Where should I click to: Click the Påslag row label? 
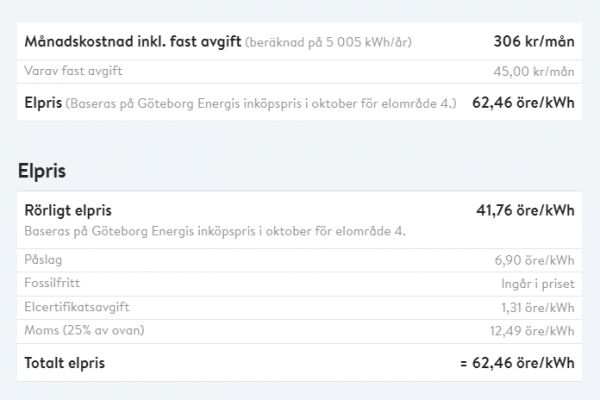pyautogui.click(x=43, y=260)
